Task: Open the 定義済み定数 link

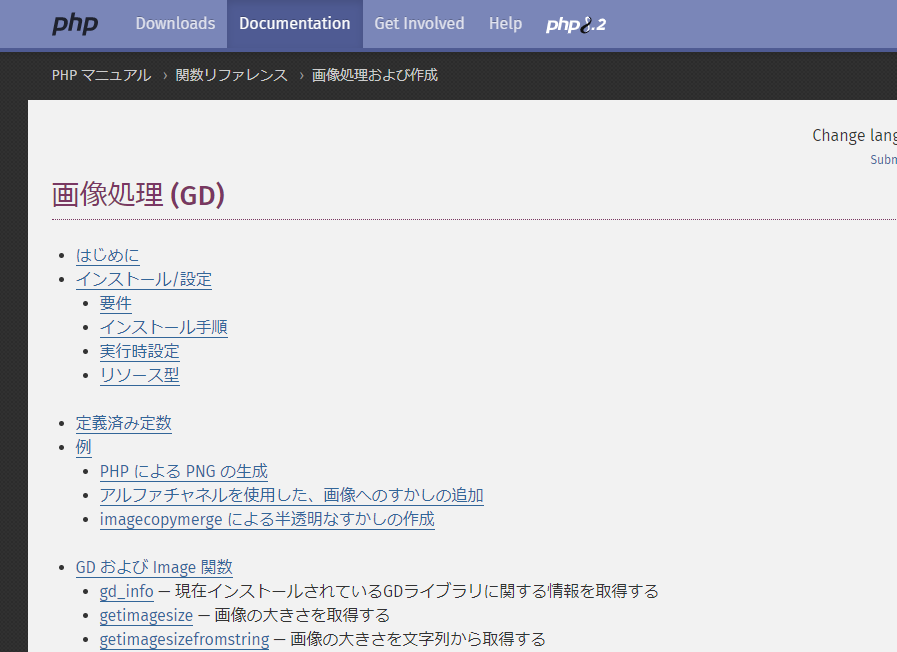Action: pyautogui.click(x=124, y=423)
